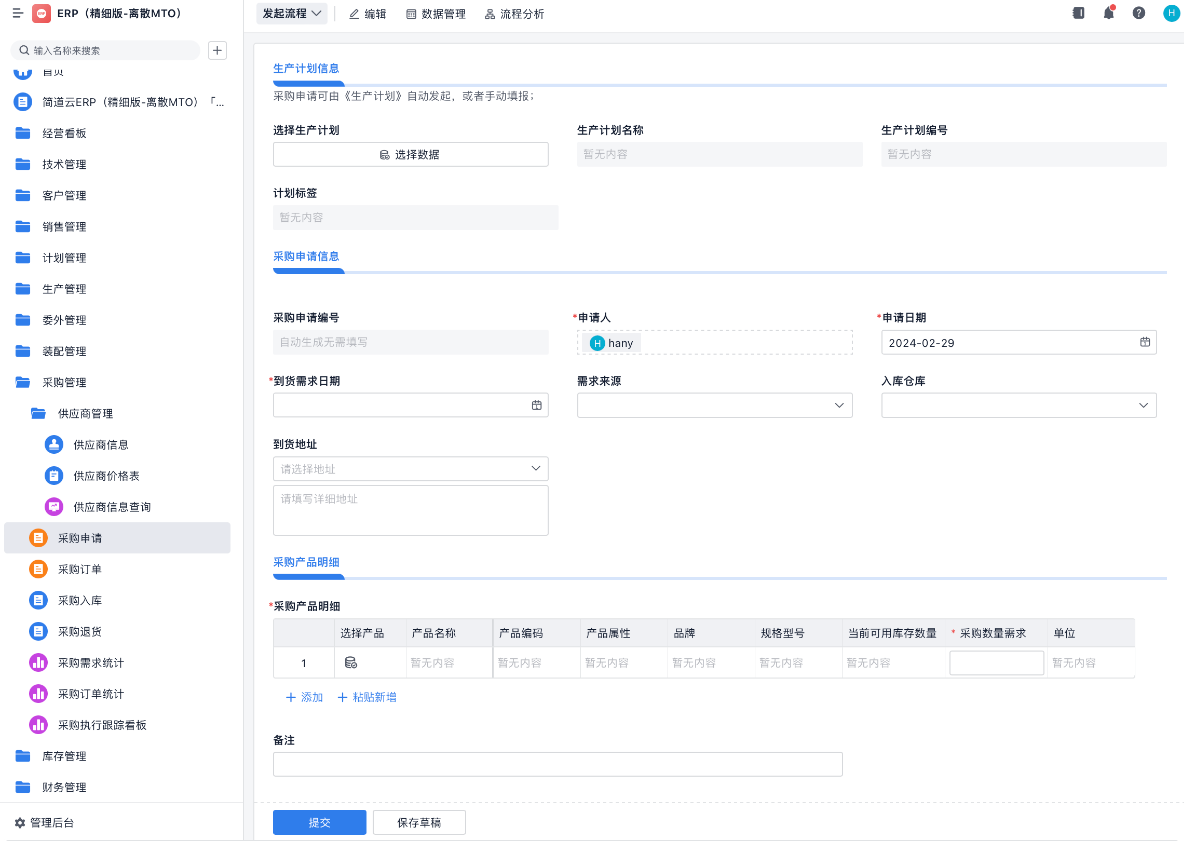This screenshot has height=843, width=1184.
Task: Click the 选择数据 button
Action: (x=411, y=154)
